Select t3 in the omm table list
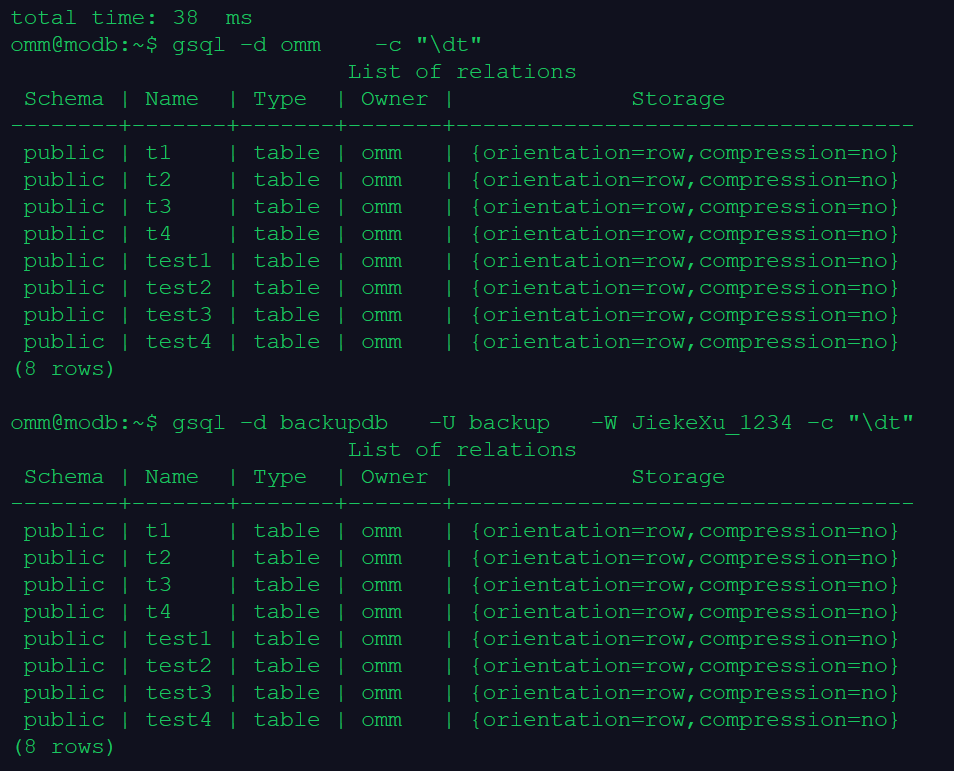954x771 pixels. (x=158, y=207)
